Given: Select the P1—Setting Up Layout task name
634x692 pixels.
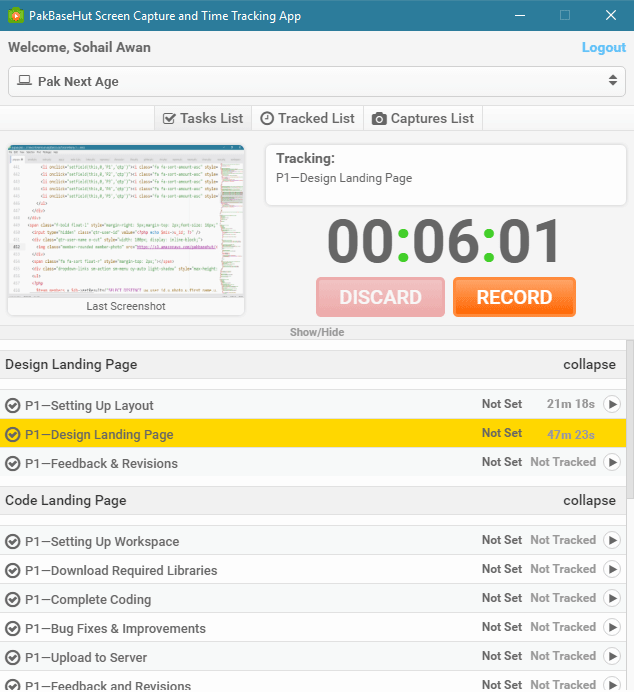Looking at the screenshot, I should tap(89, 406).
